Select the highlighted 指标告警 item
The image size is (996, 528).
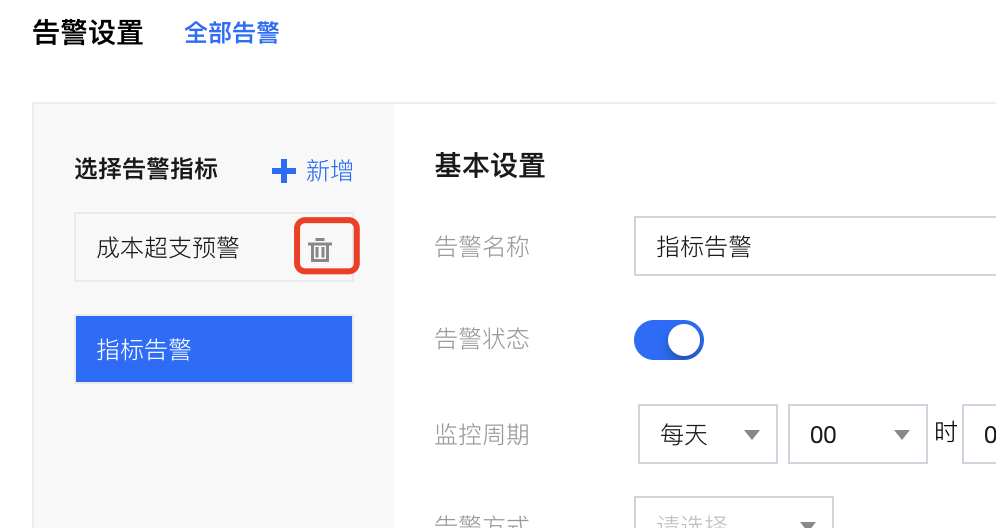point(214,349)
